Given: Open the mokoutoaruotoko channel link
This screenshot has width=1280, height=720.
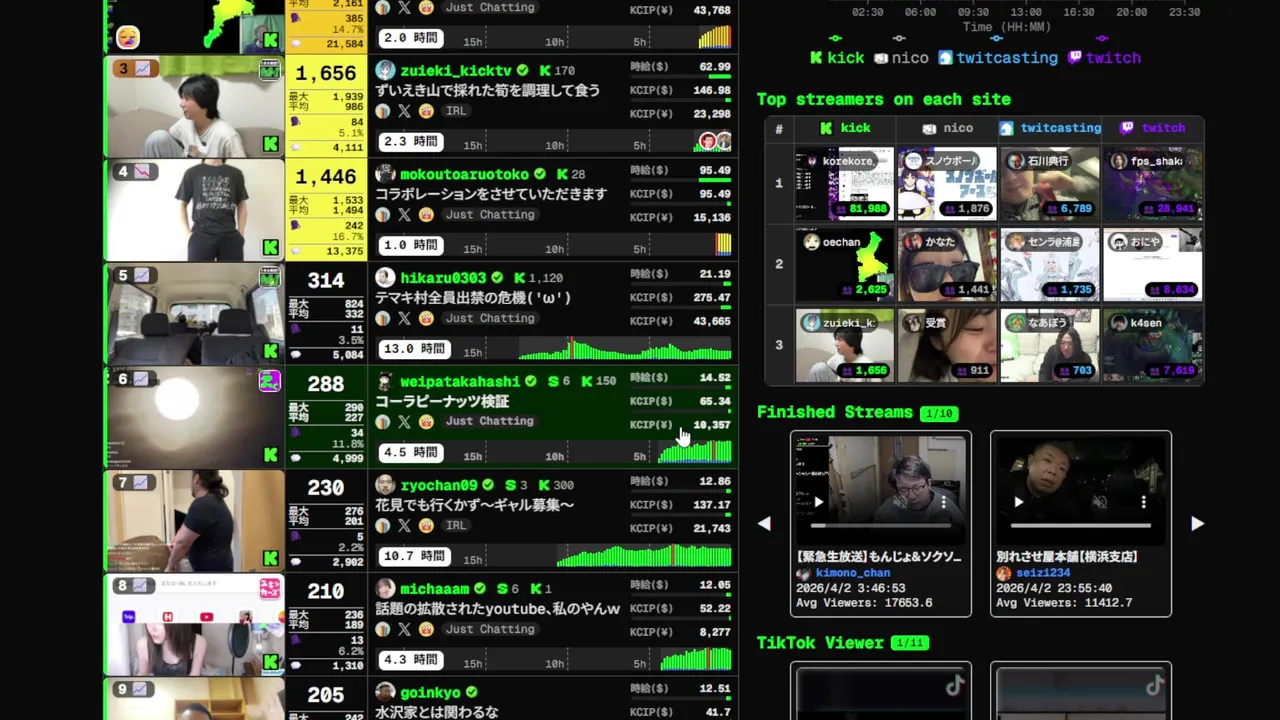Looking at the screenshot, I should 465,174.
